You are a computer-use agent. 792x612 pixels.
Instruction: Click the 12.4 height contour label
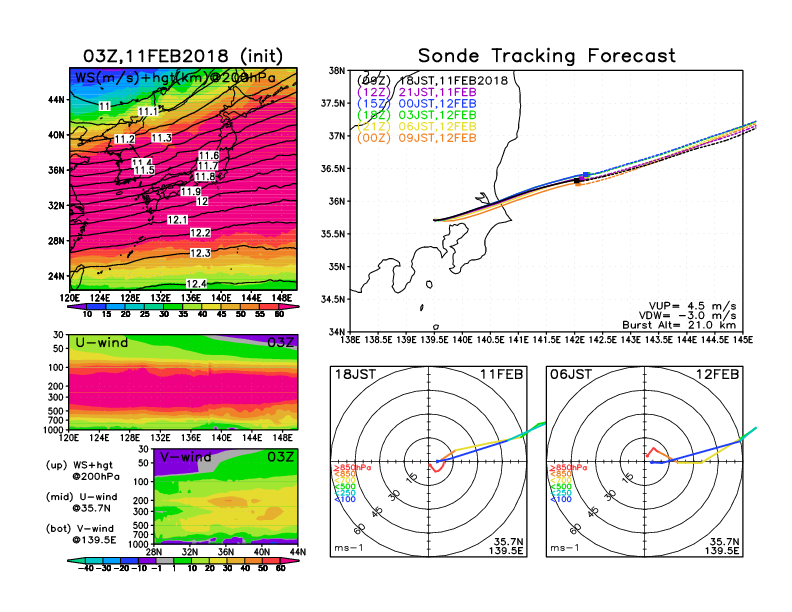click(x=196, y=284)
